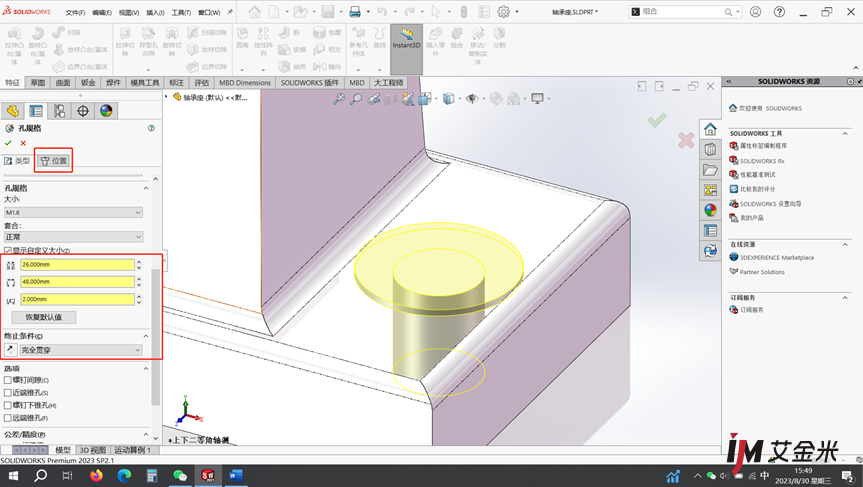Open the Options gear icon
Screen dimensions: 863x487
(504, 12)
